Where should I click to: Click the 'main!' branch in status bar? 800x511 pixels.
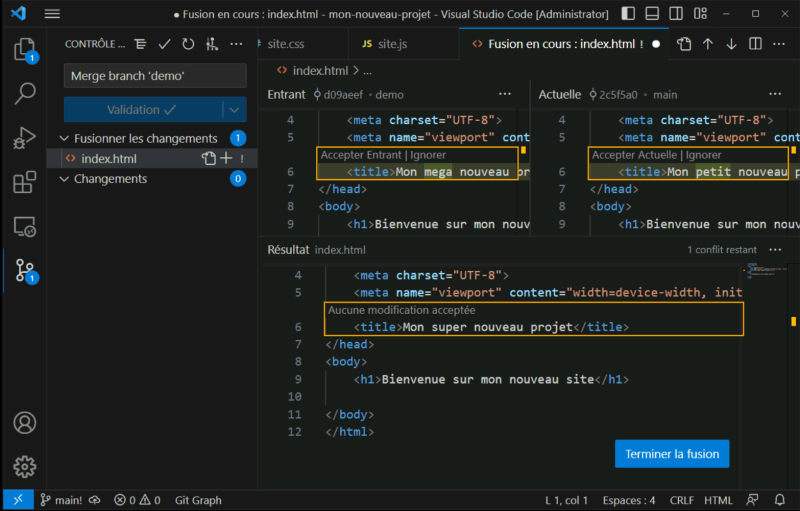(61, 500)
